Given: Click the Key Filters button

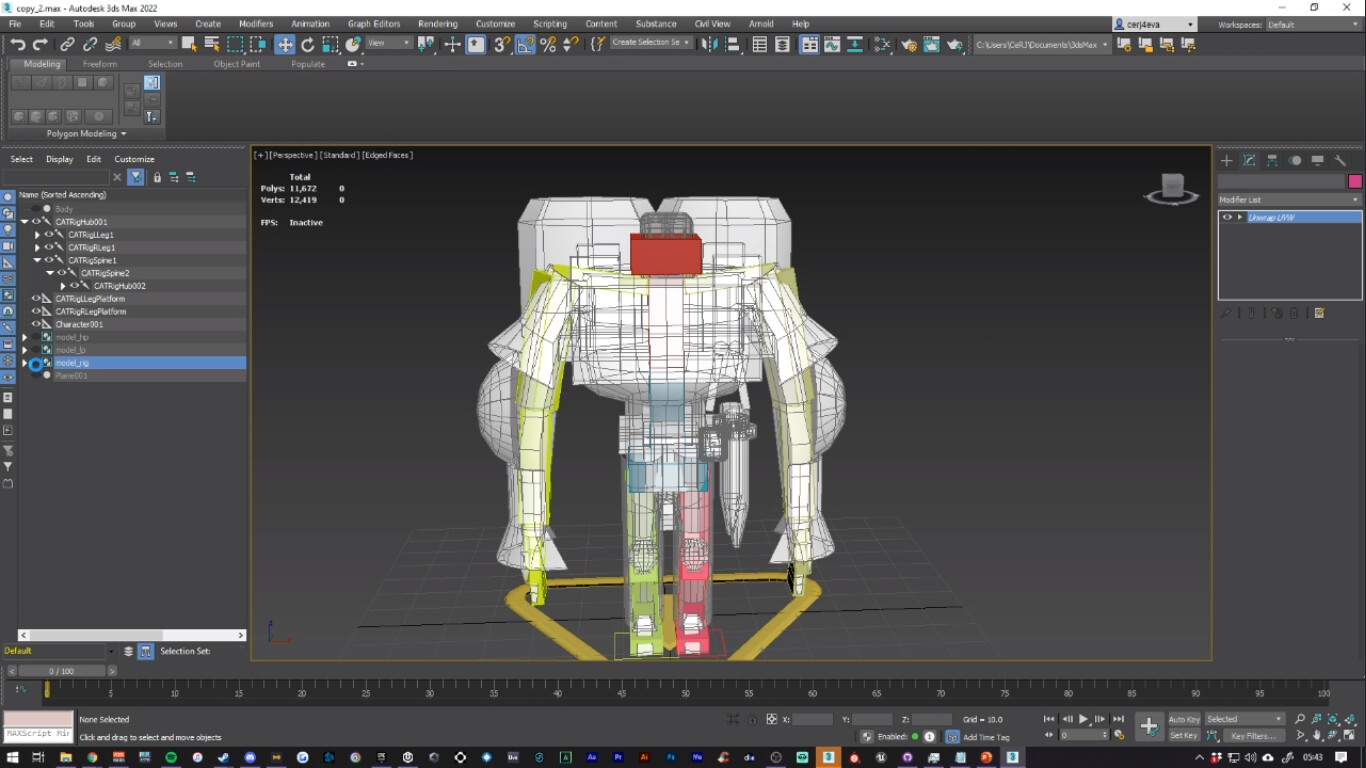Looking at the screenshot, I should tap(1254, 736).
